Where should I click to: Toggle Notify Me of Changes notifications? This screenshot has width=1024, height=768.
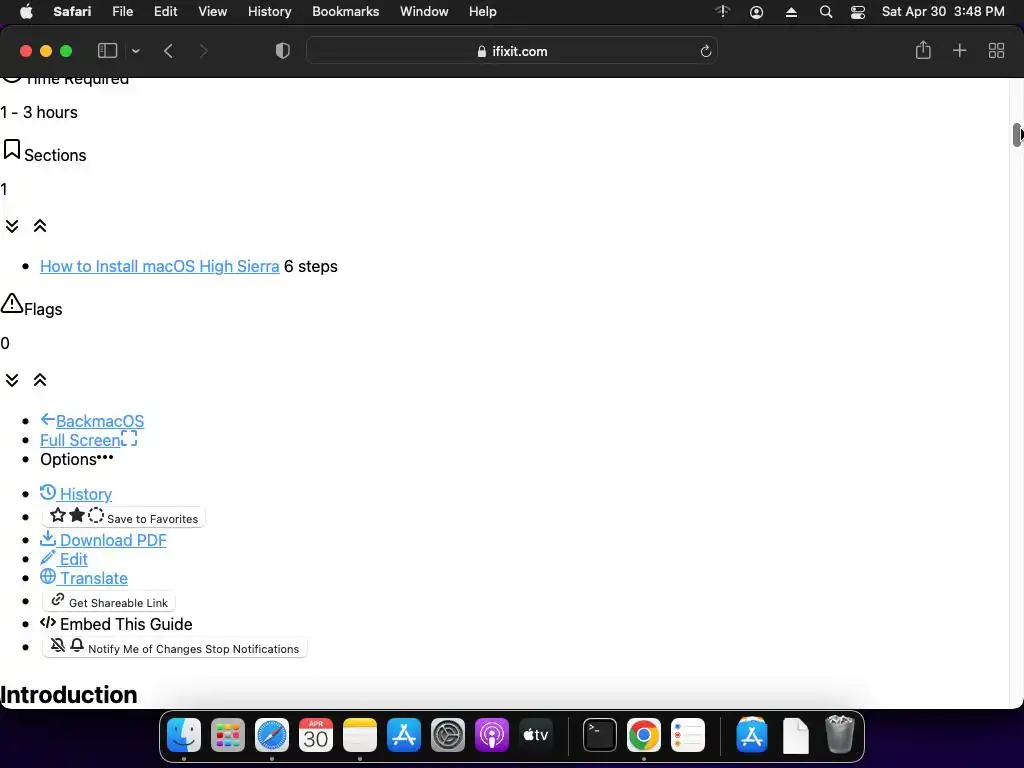click(x=175, y=648)
